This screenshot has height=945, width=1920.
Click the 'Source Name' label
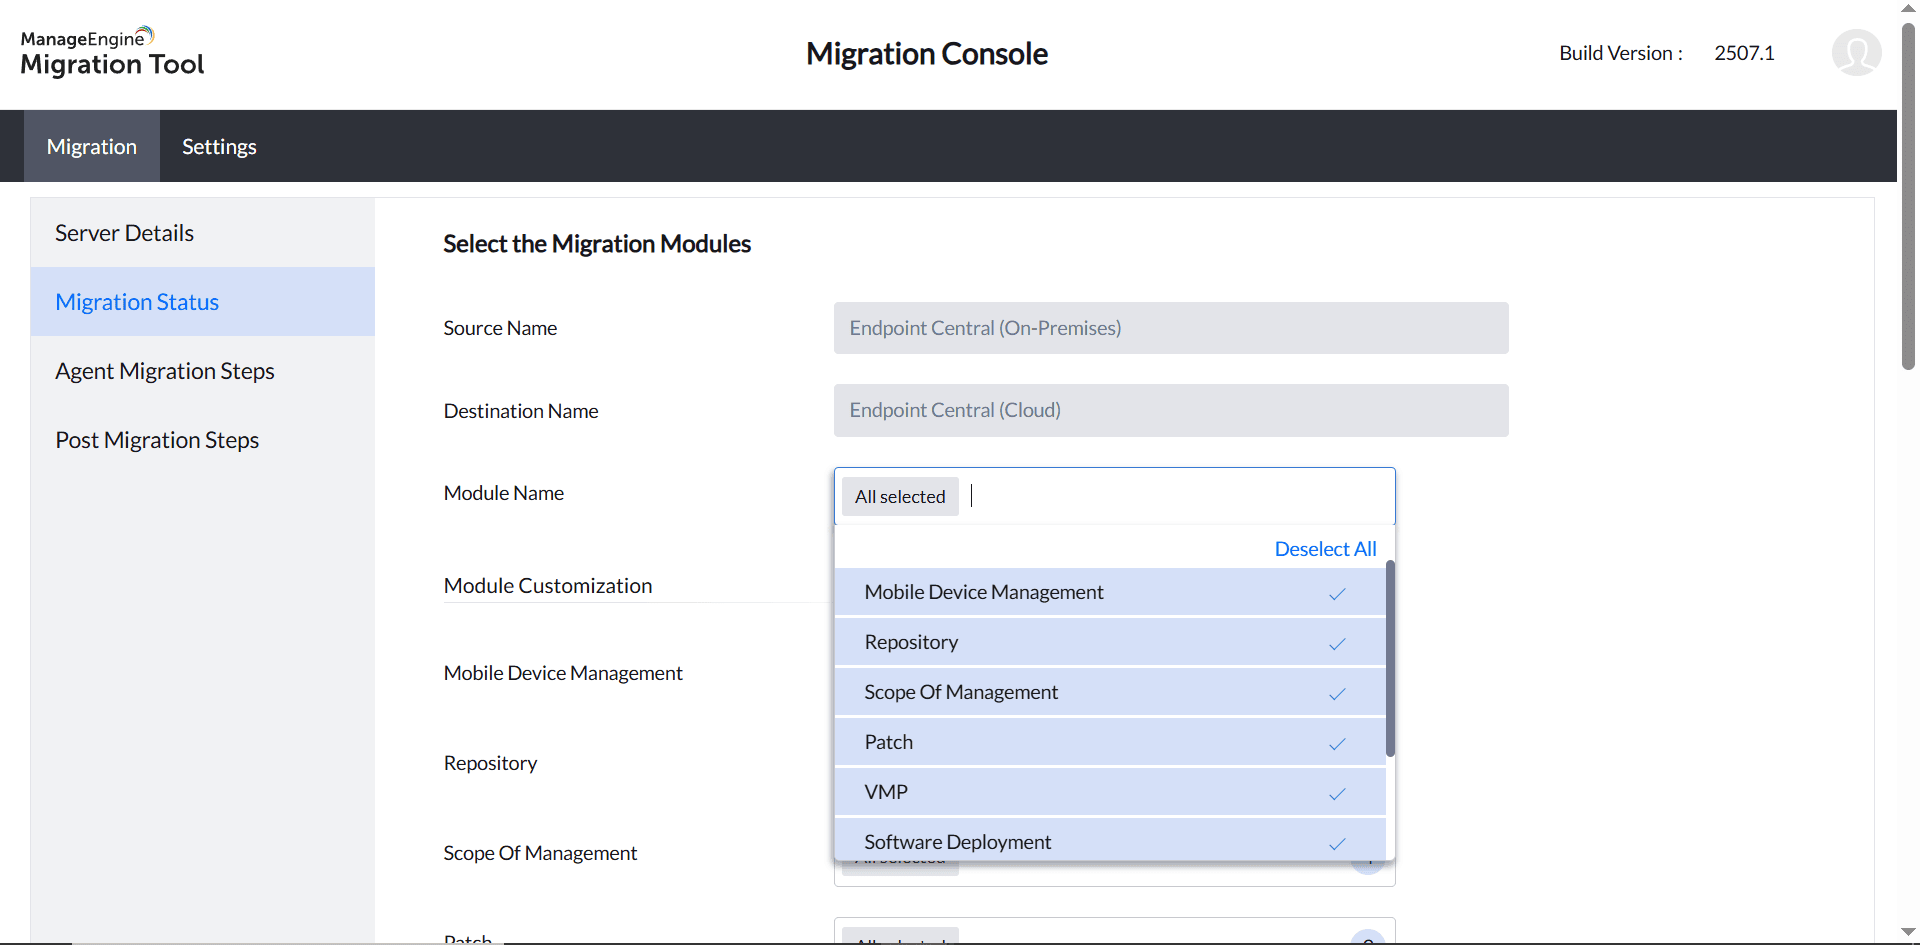[500, 328]
